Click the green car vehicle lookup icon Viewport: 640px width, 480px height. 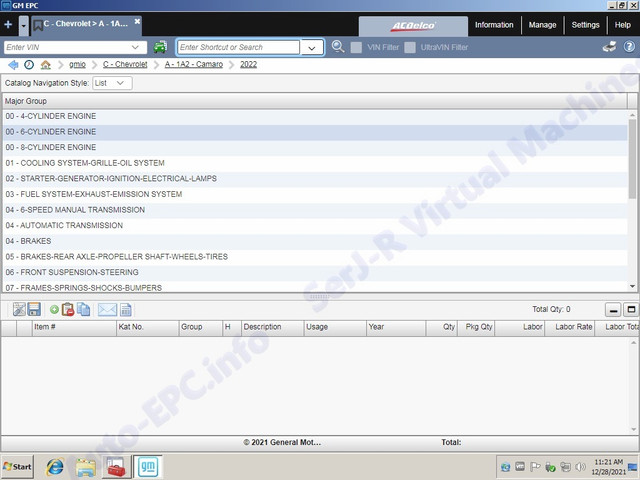pos(160,47)
